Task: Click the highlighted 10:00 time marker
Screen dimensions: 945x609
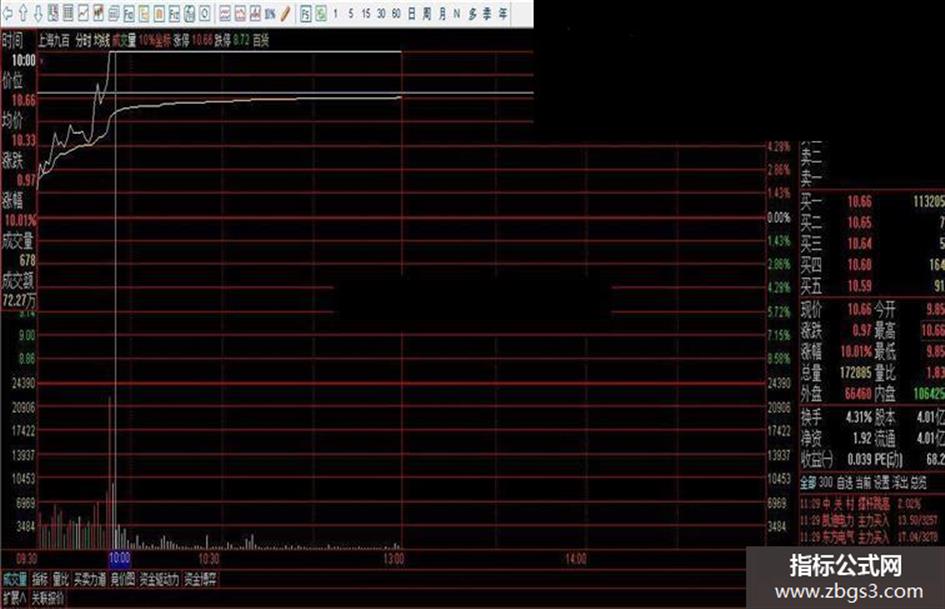Action: point(119,558)
